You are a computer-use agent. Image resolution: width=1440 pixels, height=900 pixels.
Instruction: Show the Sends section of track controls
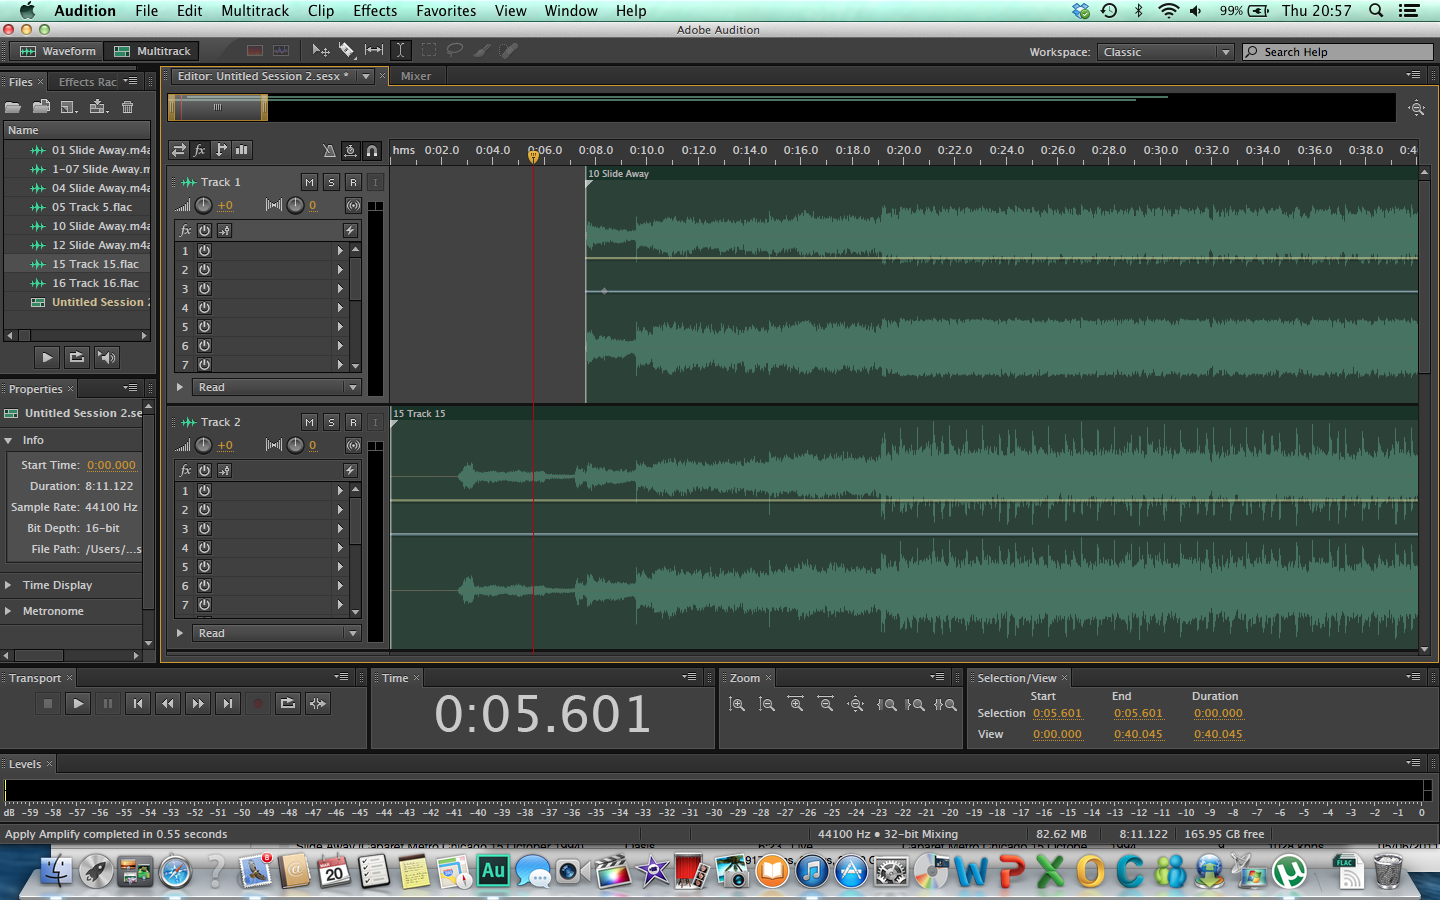[x=221, y=150]
